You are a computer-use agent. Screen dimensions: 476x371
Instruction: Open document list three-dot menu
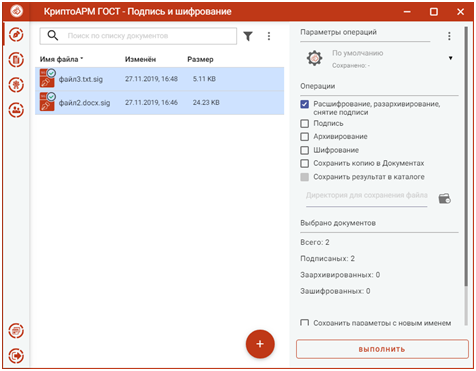[x=269, y=36]
